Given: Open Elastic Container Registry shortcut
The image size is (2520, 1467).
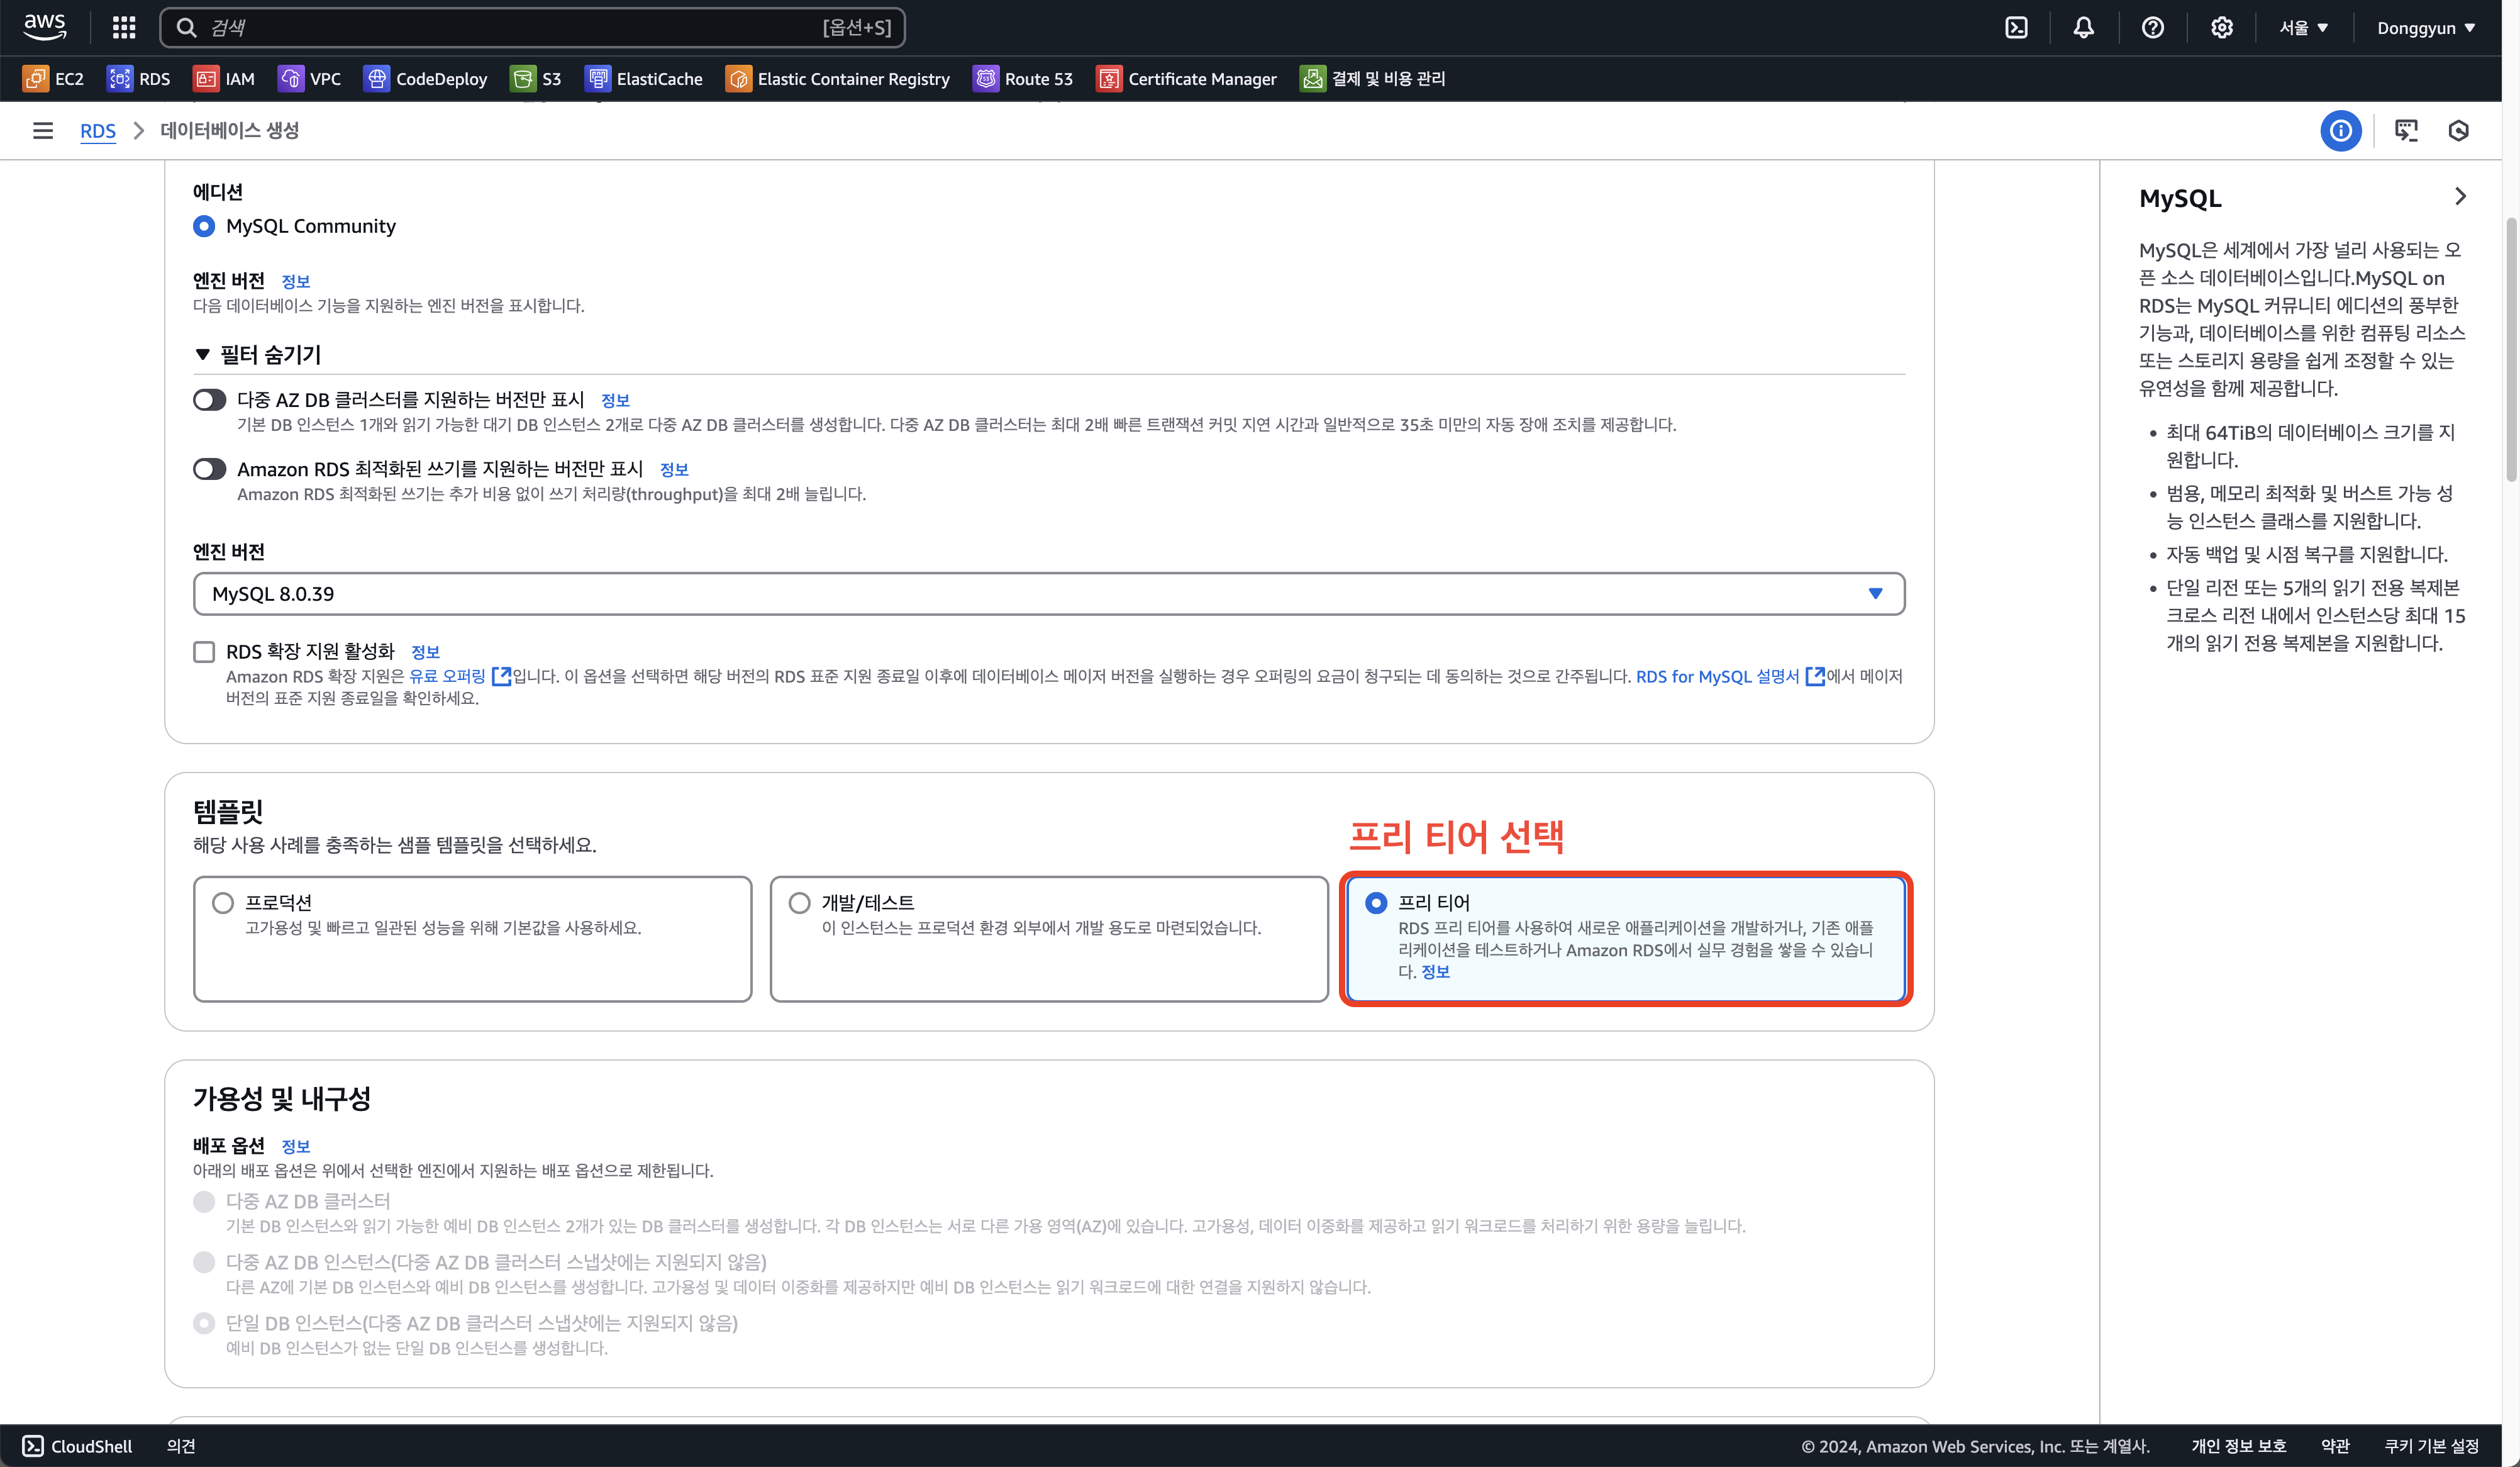Looking at the screenshot, I should pos(838,78).
